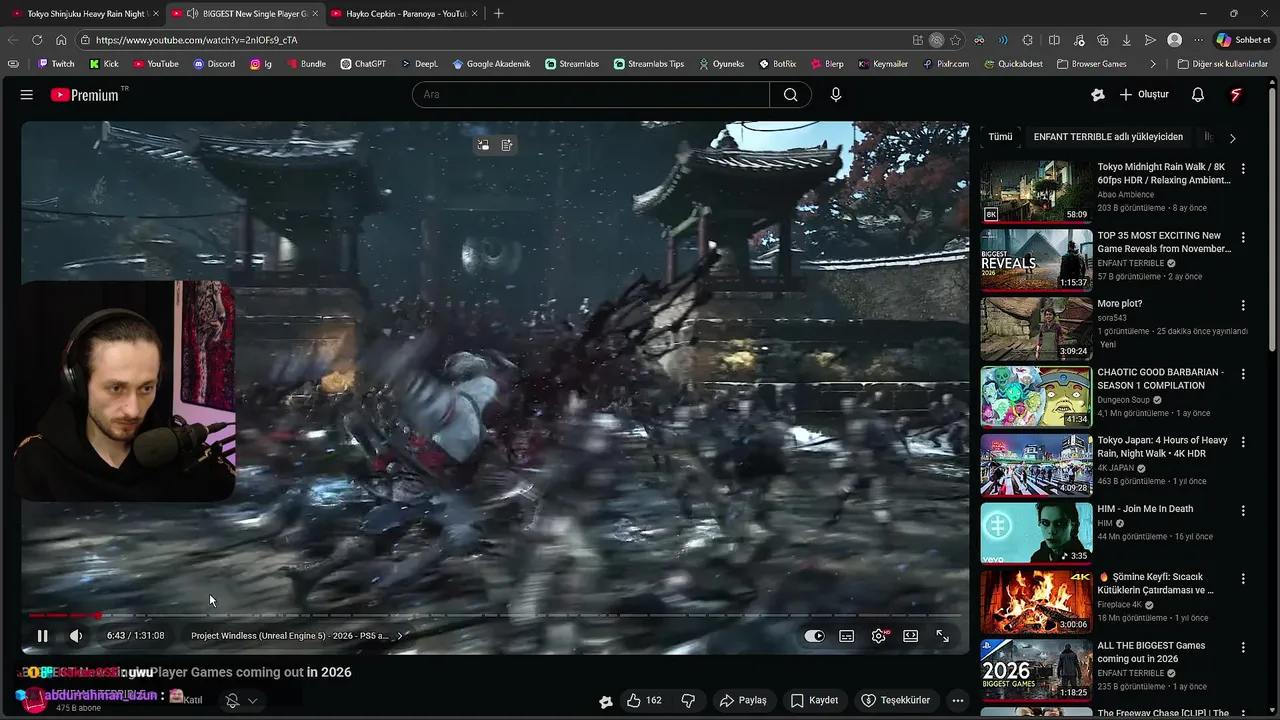Go to the browser home page
Viewport: 1280px width, 720px height.
click(61, 40)
